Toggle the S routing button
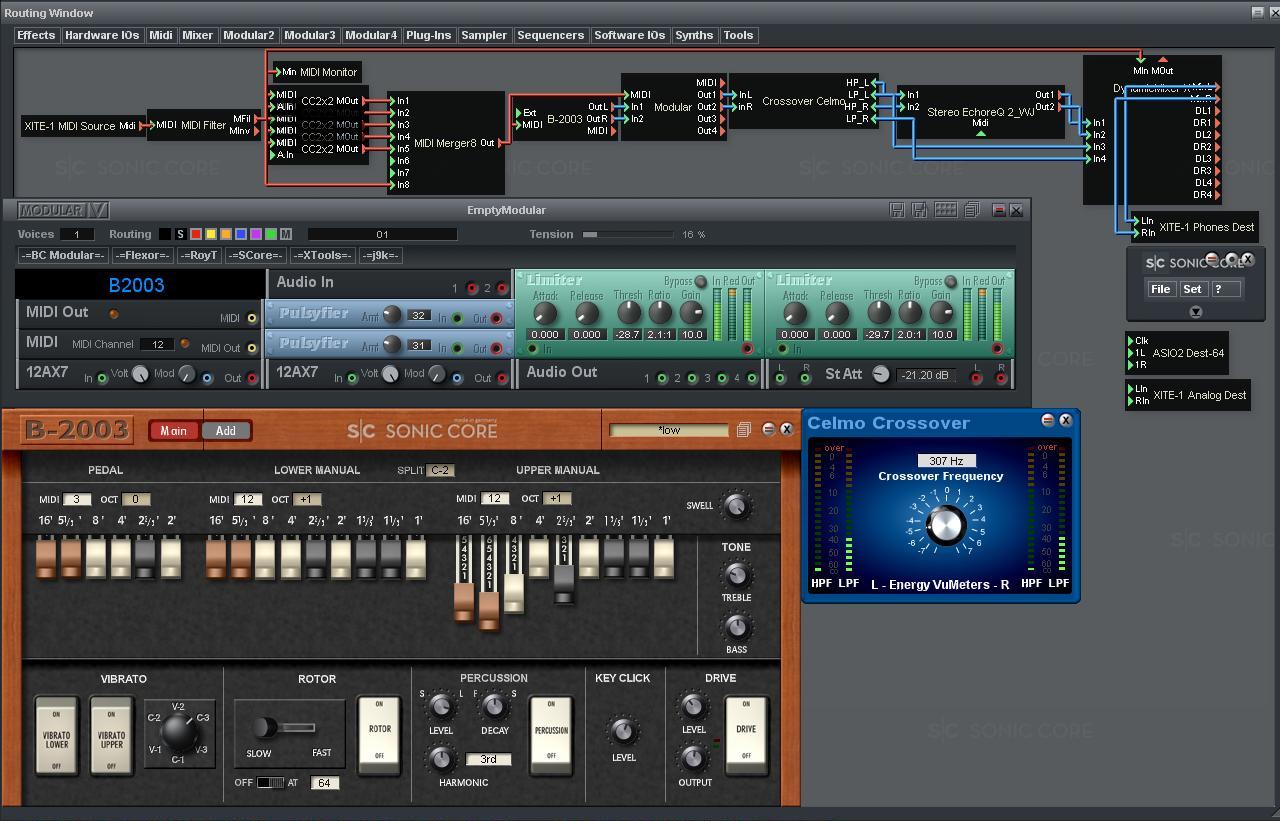 click(181, 234)
